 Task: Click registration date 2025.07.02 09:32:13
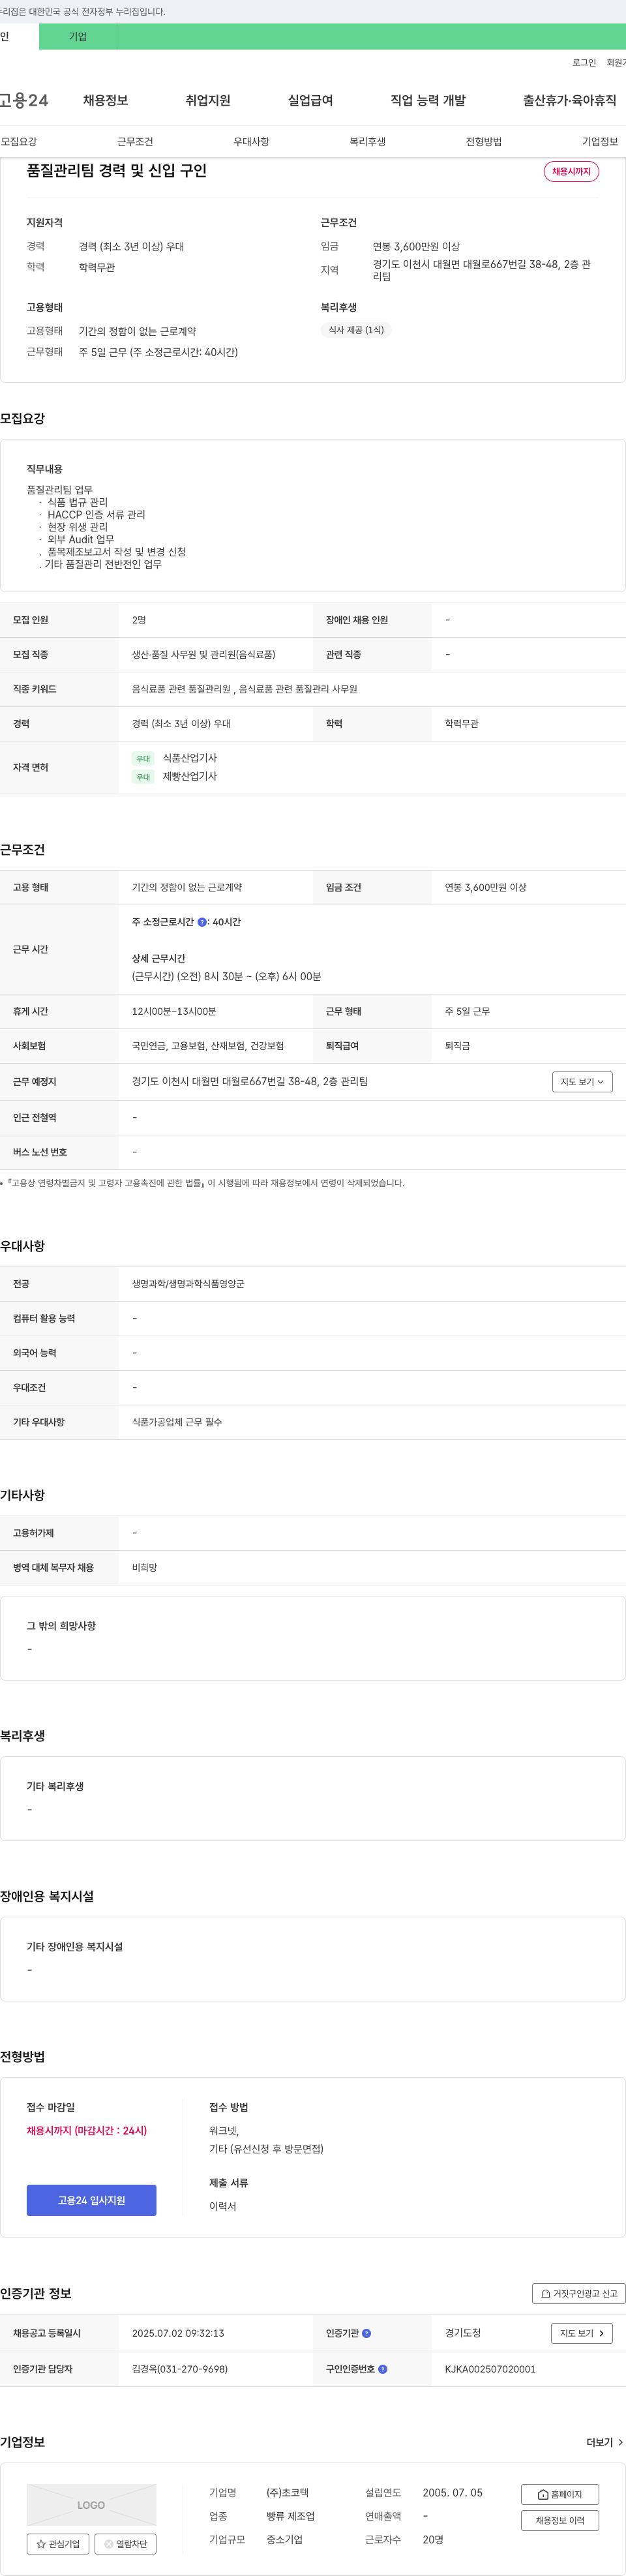click(x=178, y=2333)
